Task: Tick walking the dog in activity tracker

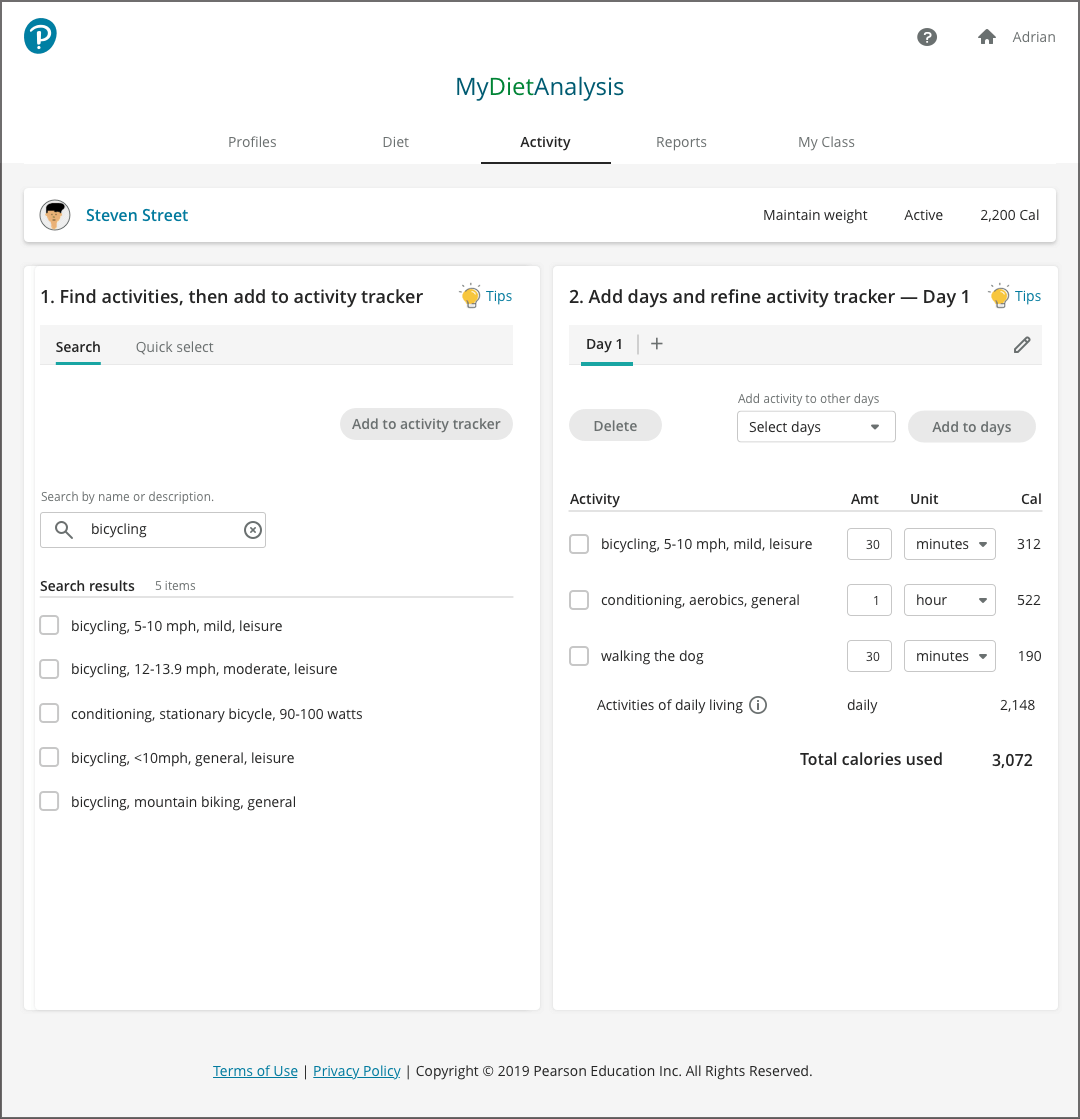Action: (x=579, y=656)
